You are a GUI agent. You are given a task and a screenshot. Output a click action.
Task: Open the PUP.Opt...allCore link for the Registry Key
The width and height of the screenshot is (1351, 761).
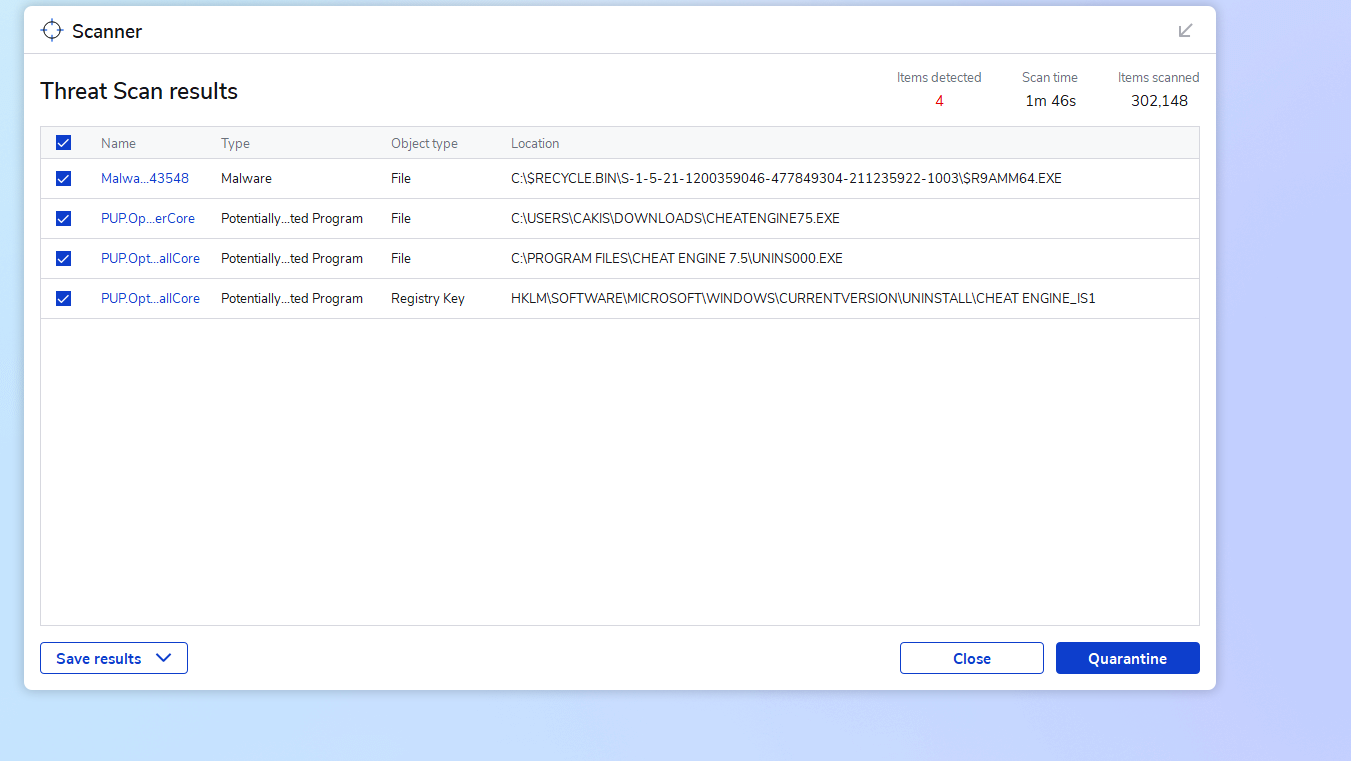tap(150, 298)
